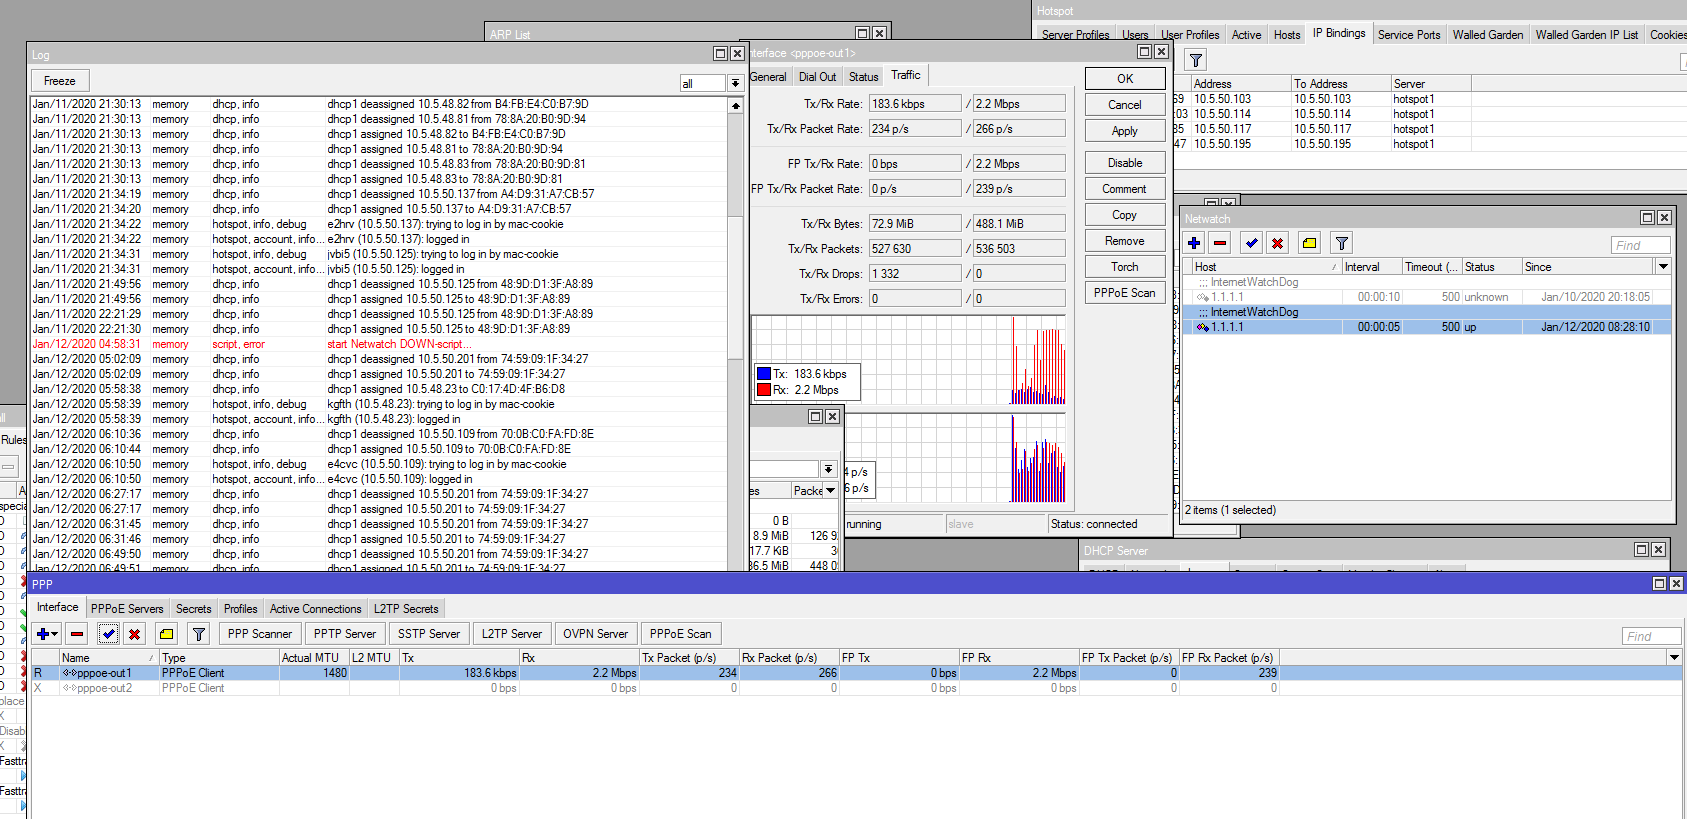Click the Find field in PPP window
Viewport: 1687px width, 819px height.
coord(1651,636)
